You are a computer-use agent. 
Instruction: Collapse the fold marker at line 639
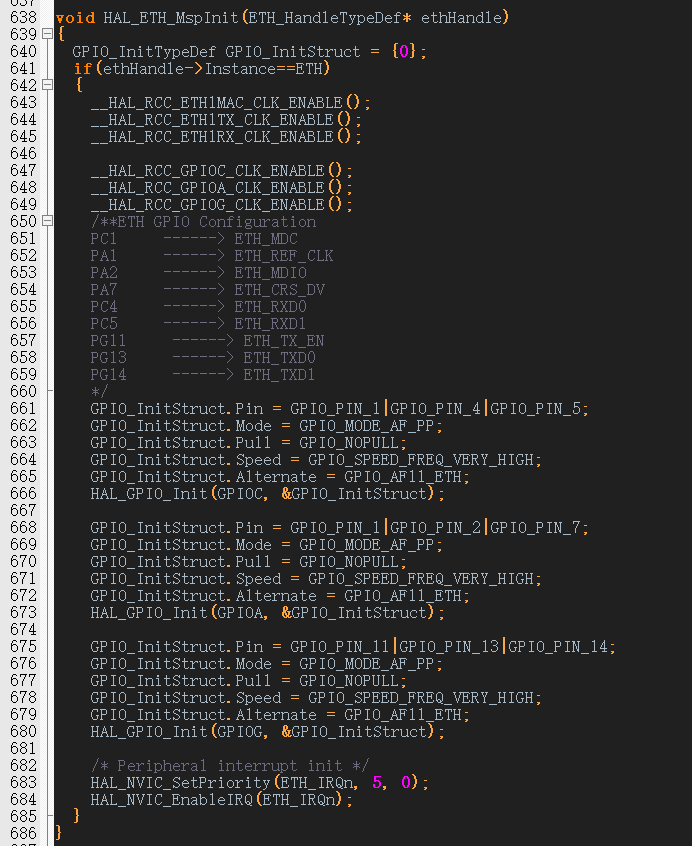click(47, 34)
